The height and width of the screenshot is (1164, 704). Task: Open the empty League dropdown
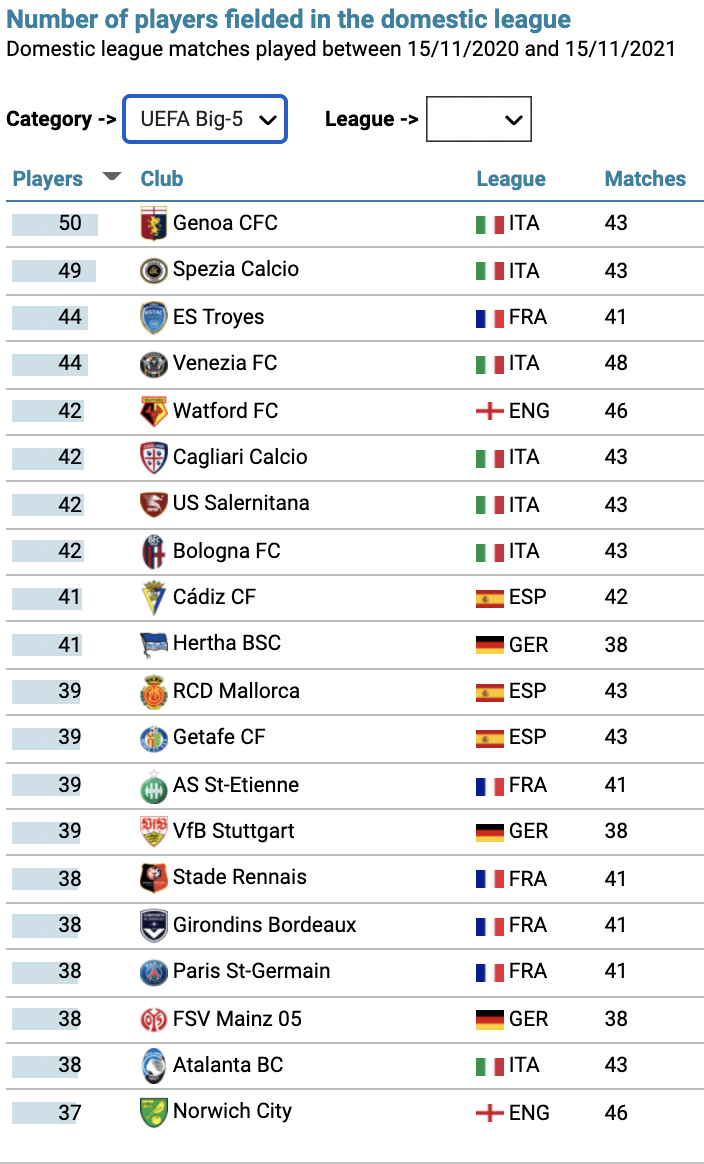(x=478, y=119)
